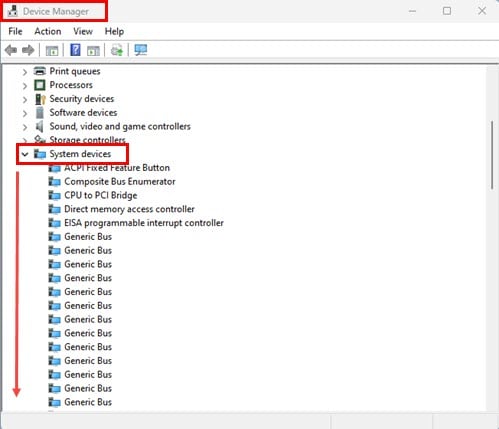Open the File menu
Screen dimensions: 499x429
pos(15,31)
